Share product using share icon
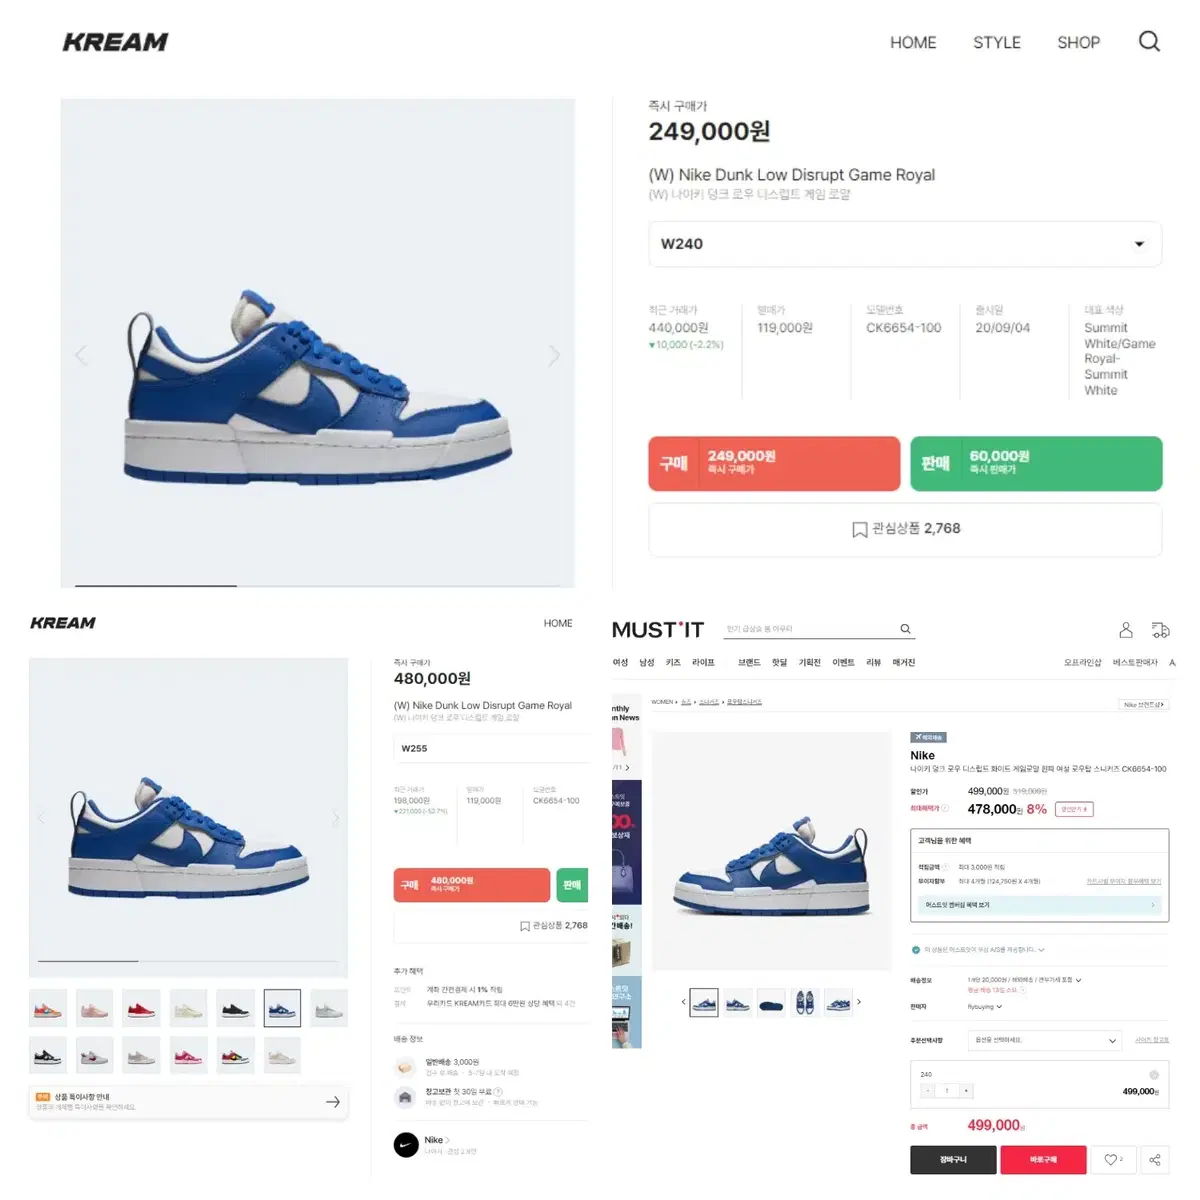Viewport: 1200px width, 1200px height. pyautogui.click(x=1154, y=1160)
